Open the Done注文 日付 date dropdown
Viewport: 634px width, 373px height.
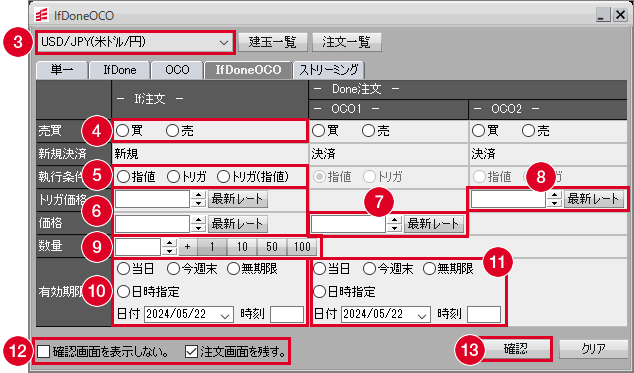[x=385, y=314]
